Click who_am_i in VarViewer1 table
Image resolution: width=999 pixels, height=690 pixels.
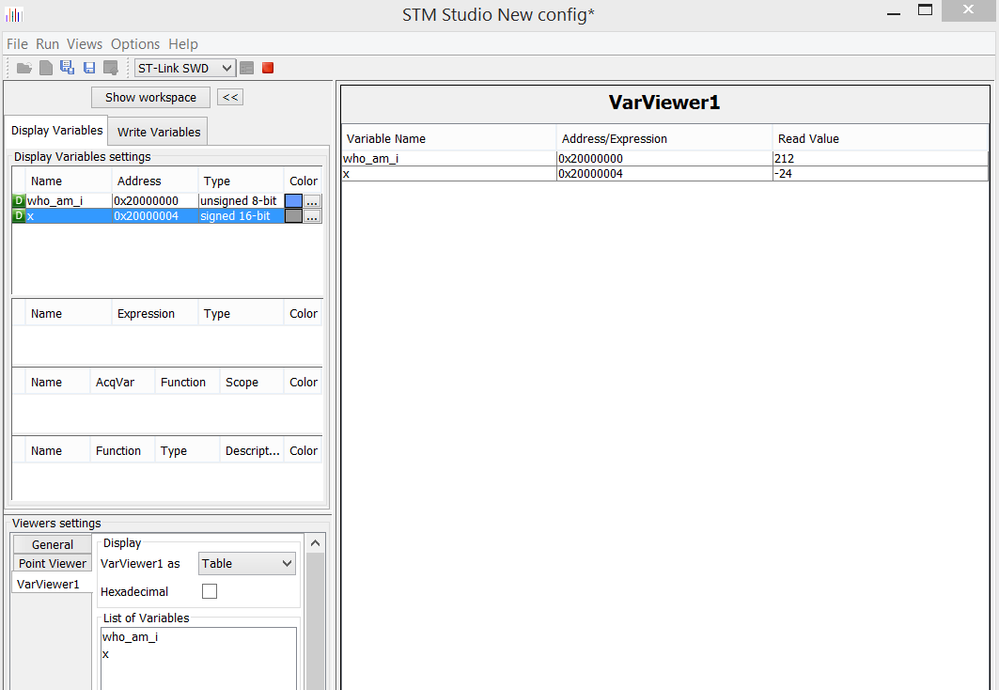click(449, 158)
